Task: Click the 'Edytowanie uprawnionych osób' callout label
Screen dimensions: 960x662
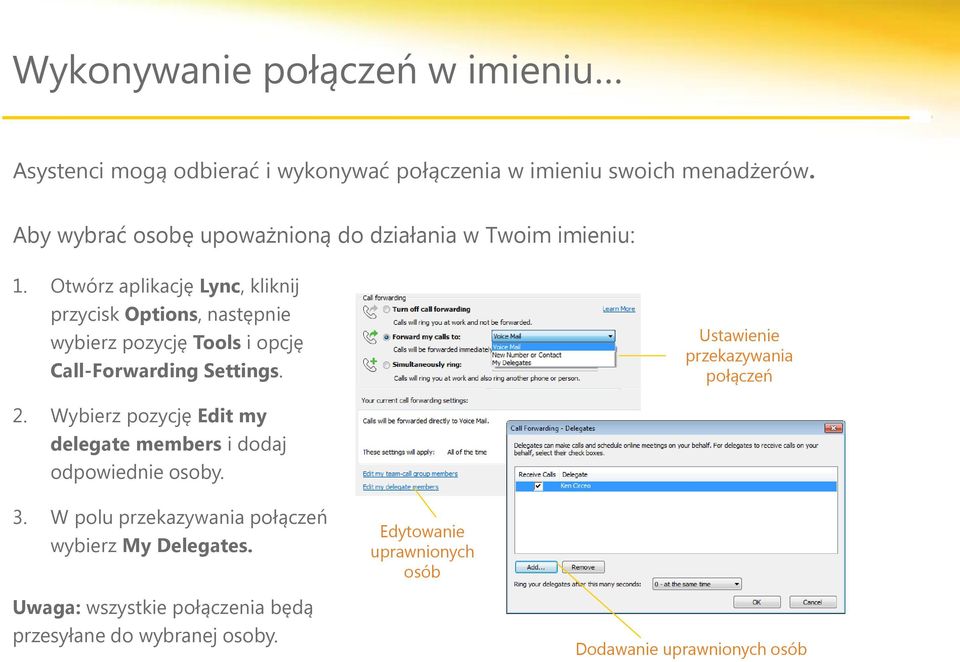Action: pos(422,552)
